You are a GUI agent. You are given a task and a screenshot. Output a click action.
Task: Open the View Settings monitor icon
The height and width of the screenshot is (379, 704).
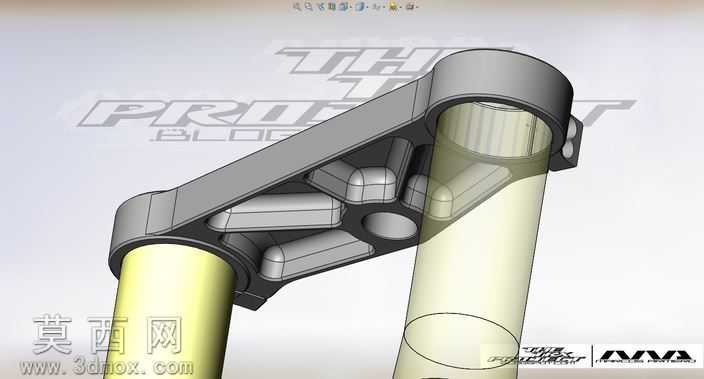[x=411, y=6]
